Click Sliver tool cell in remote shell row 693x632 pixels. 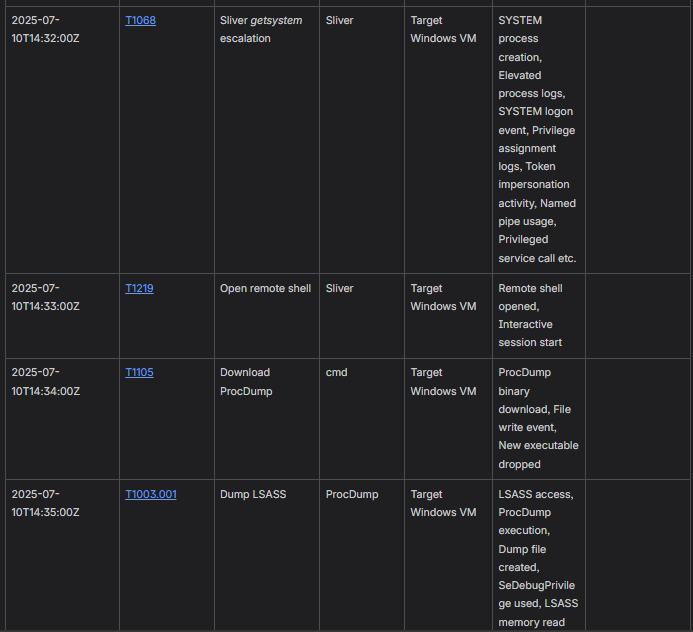(340, 288)
